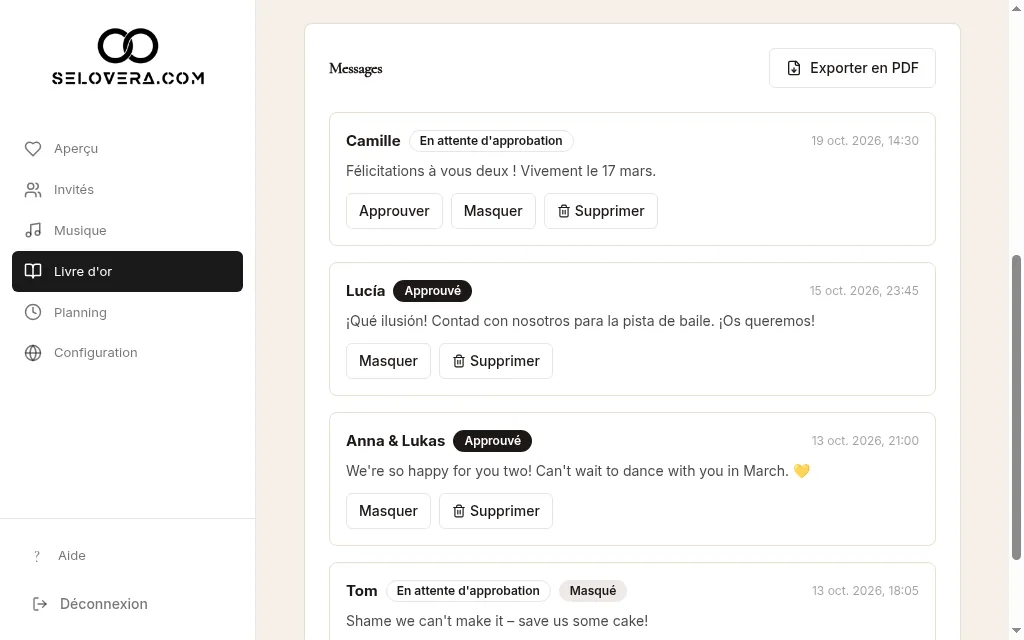Click the scrollbar down arrow
The height and width of the screenshot is (640, 1024).
pos(1016,631)
